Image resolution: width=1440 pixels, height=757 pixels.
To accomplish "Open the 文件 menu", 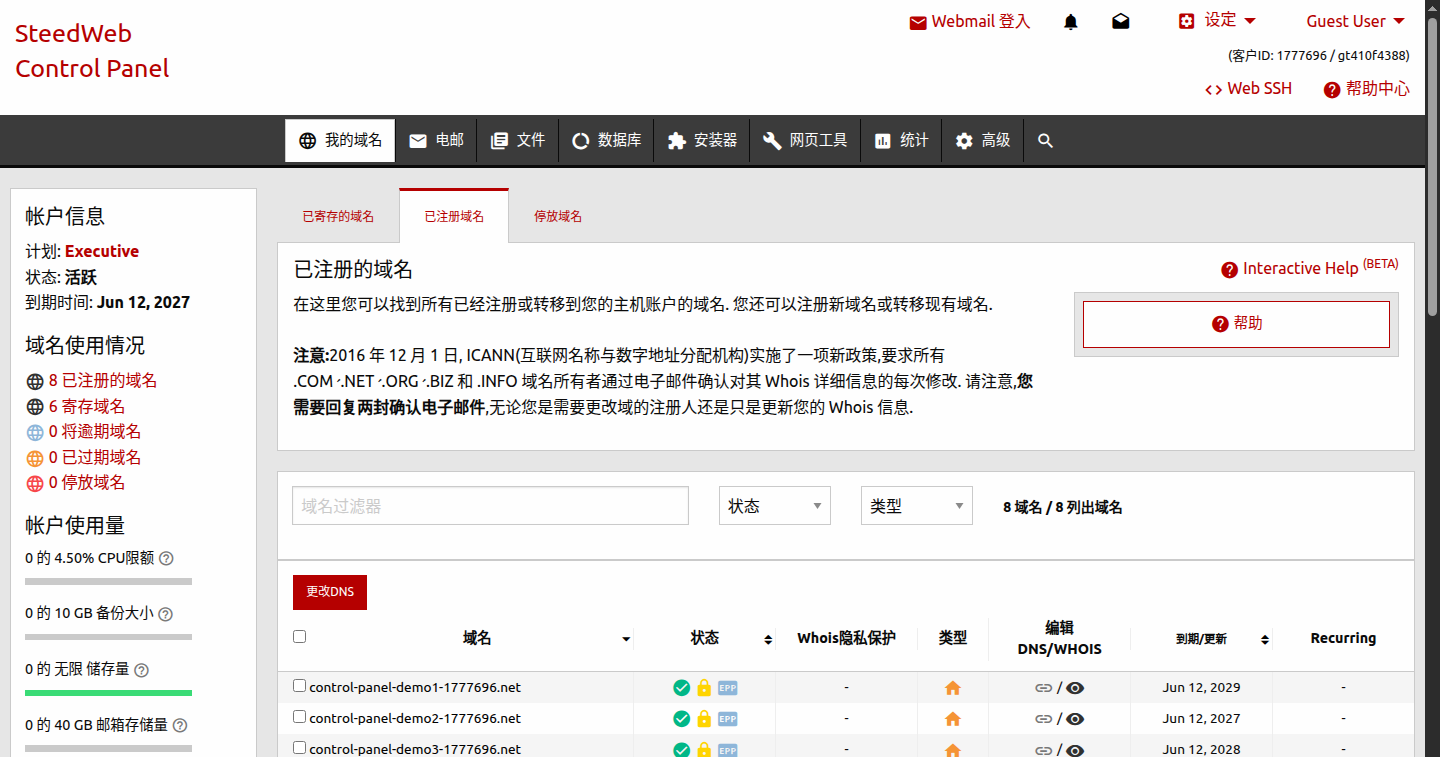I will 517,141.
